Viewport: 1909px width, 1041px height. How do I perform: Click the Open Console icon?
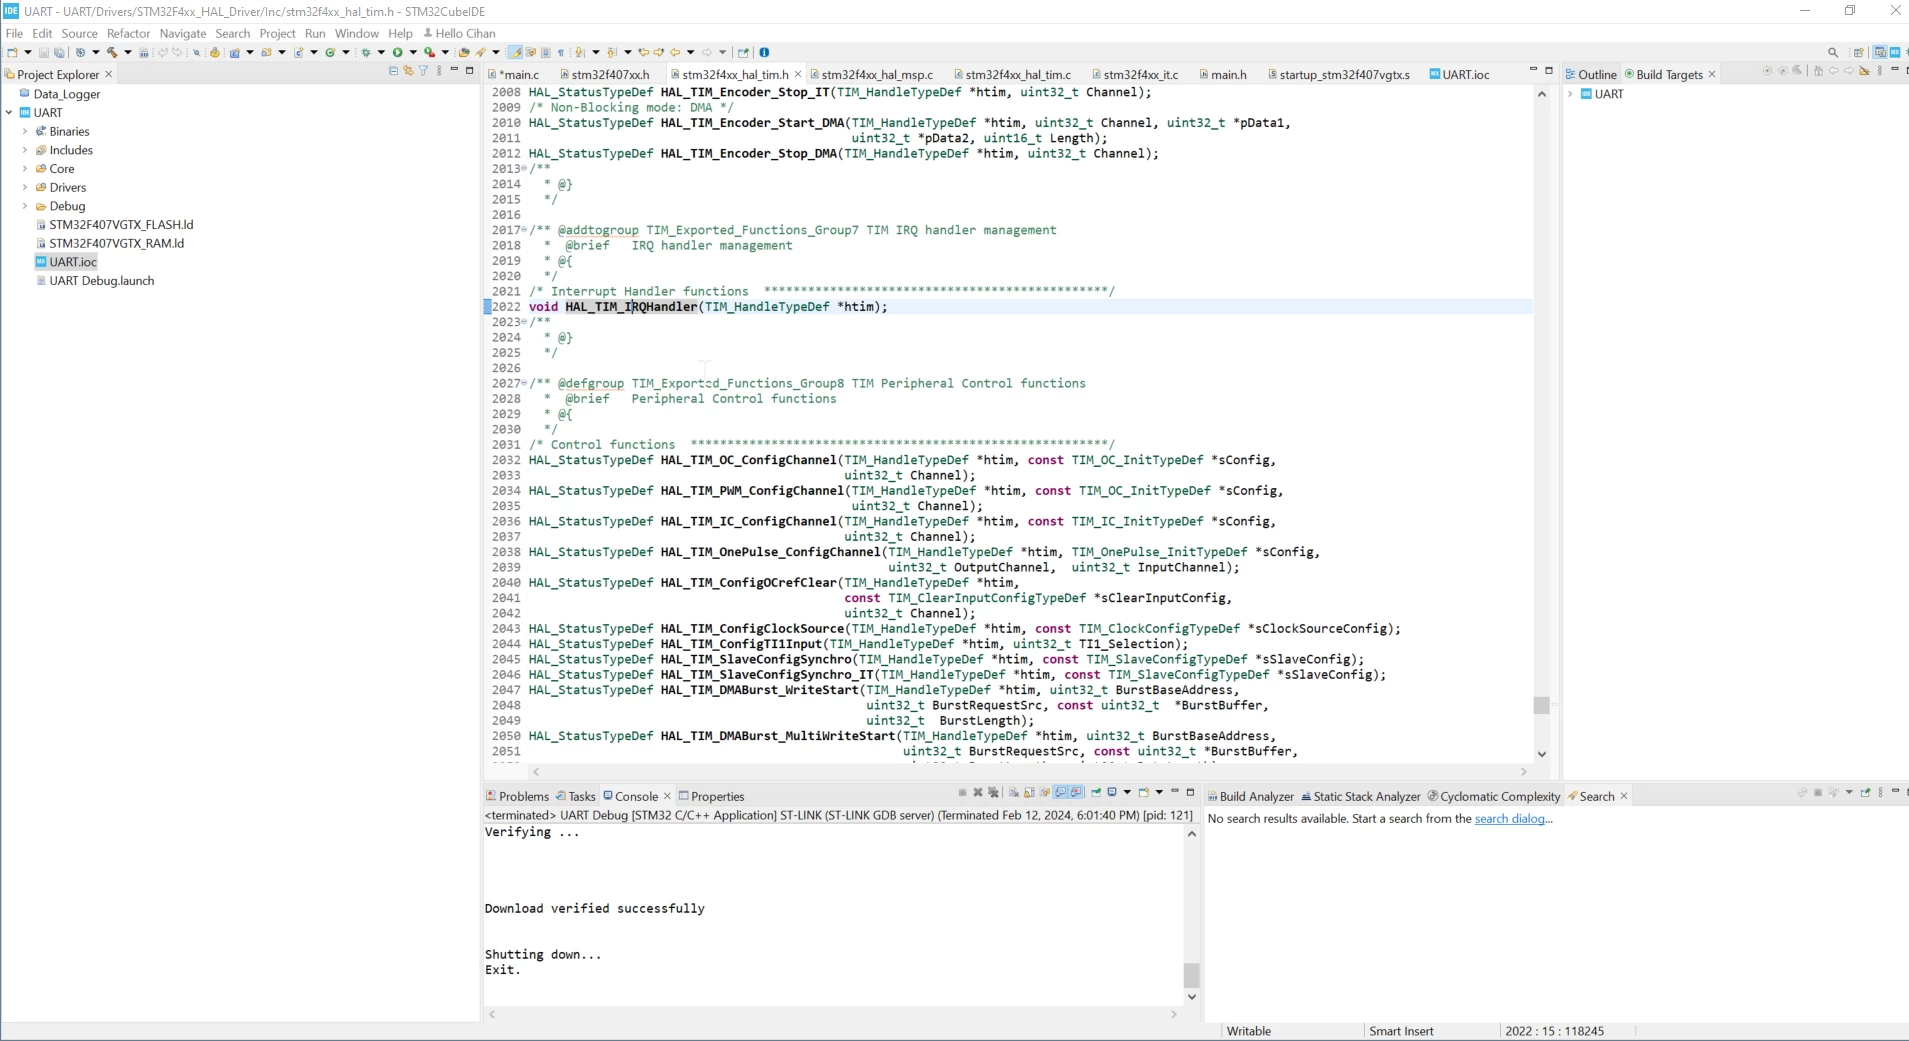click(x=1143, y=792)
